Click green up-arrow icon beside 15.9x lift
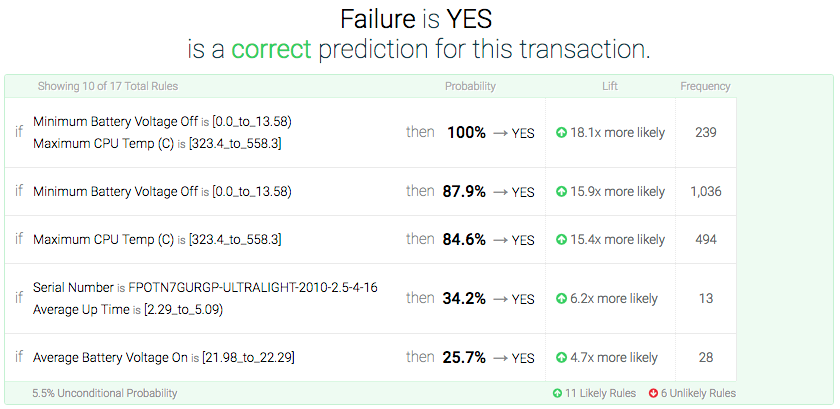This screenshot has width=840, height=409. 562,191
